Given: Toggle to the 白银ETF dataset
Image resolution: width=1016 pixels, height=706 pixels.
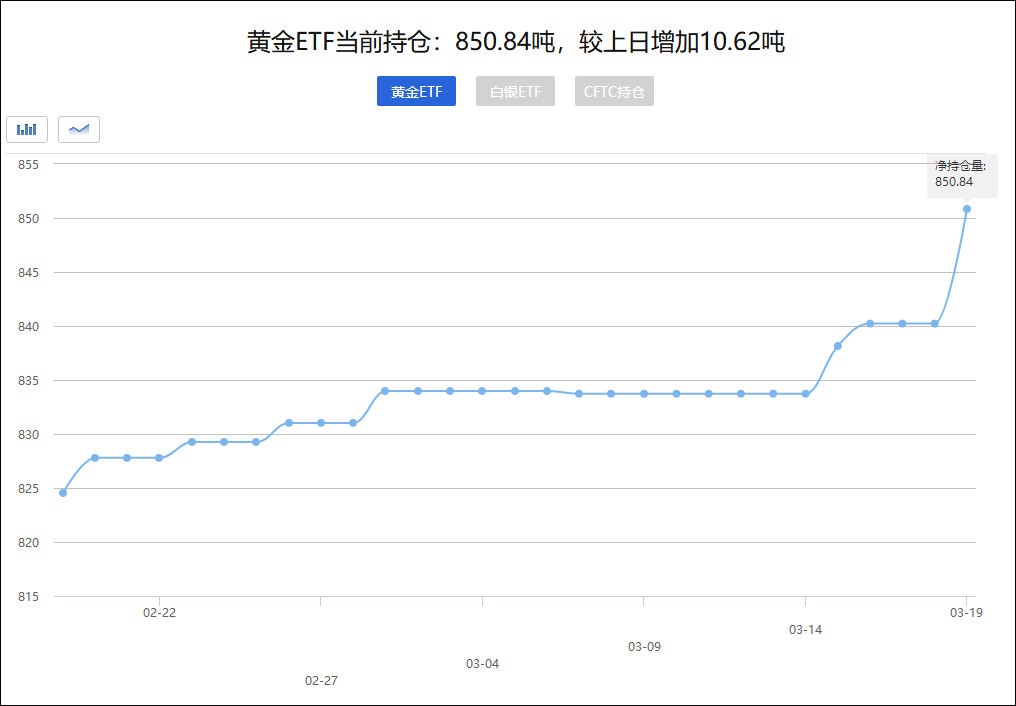Looking at the screenshot, I should 515,91.
